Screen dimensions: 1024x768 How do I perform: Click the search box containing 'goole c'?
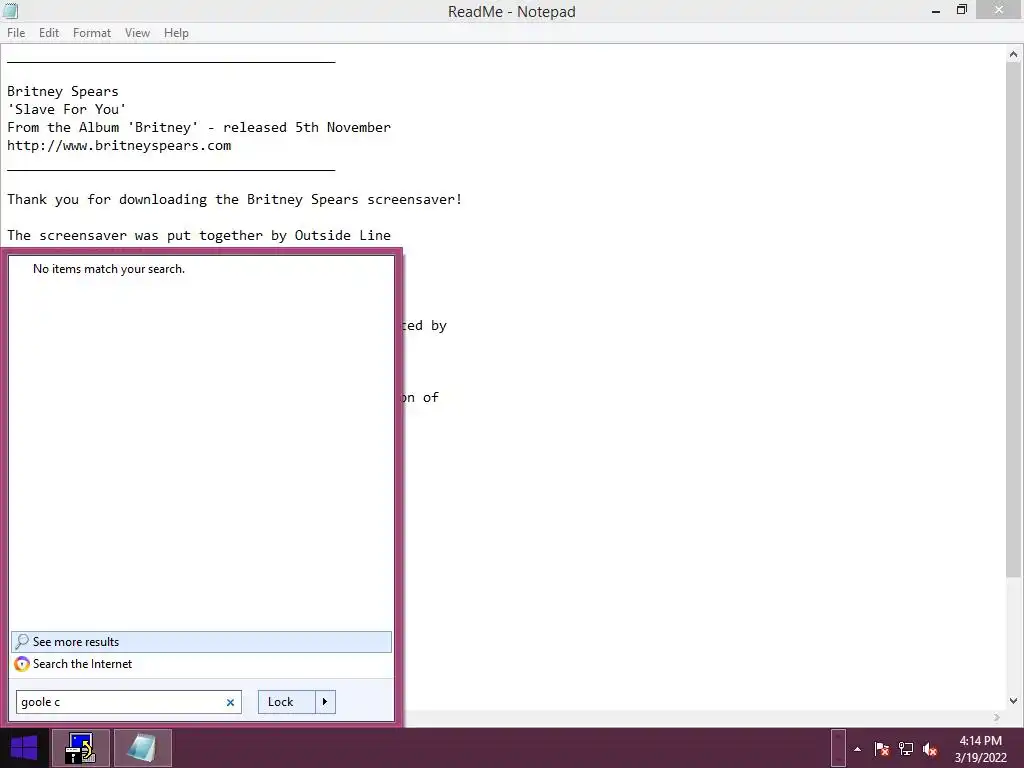pyautogui.click(x=129, y=702)
